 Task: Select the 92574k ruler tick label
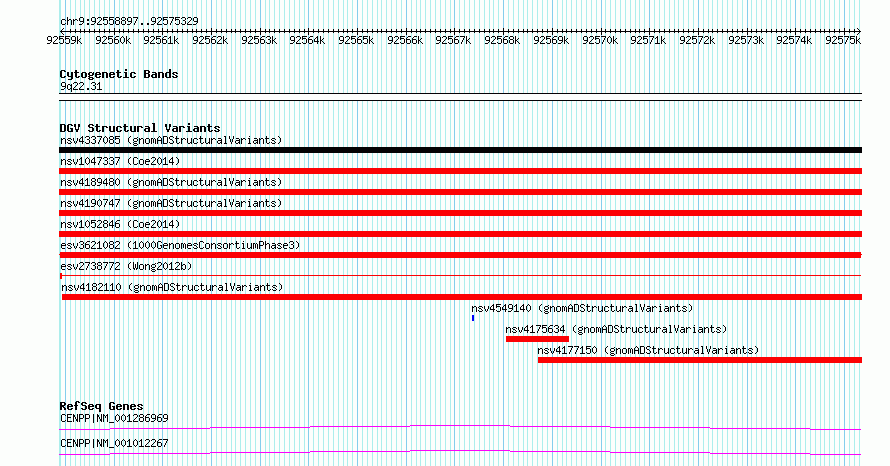[794, 40]
